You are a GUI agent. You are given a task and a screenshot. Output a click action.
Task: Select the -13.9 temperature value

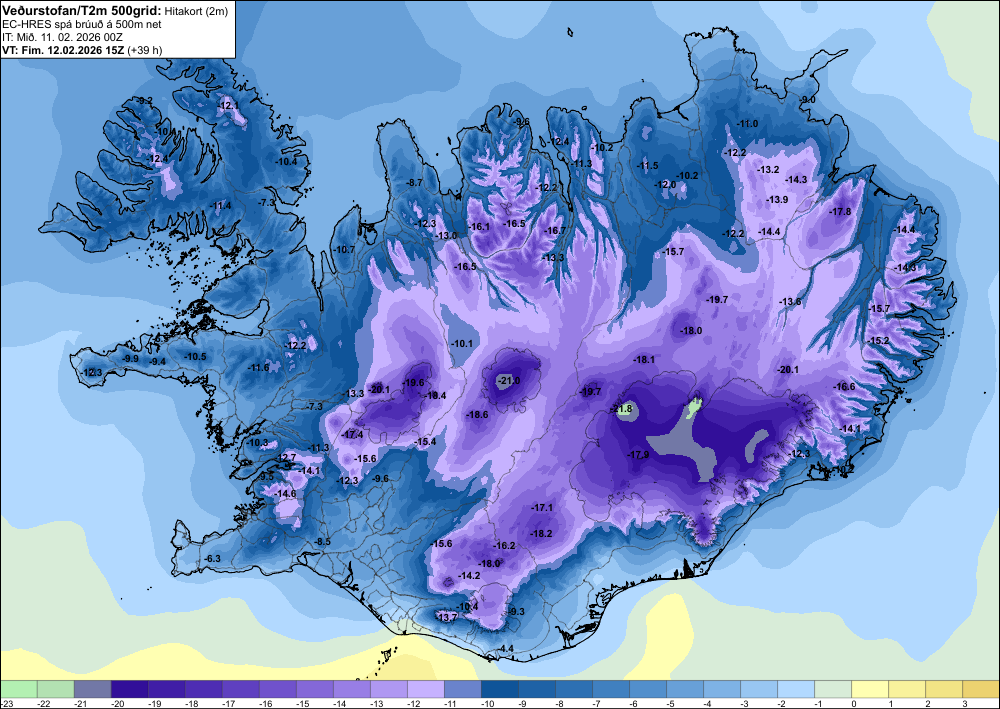click(x=777, y=200)
